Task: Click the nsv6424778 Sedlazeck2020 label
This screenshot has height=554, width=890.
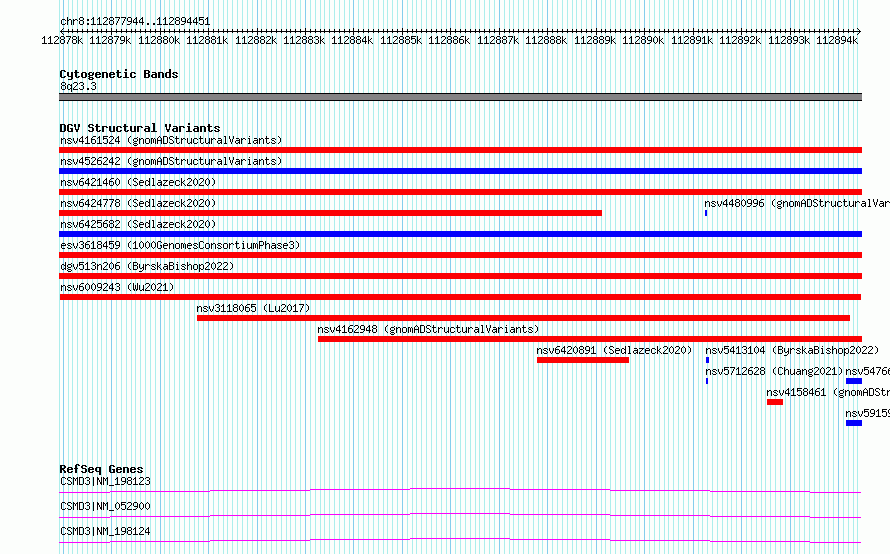Action: point(138,203)
